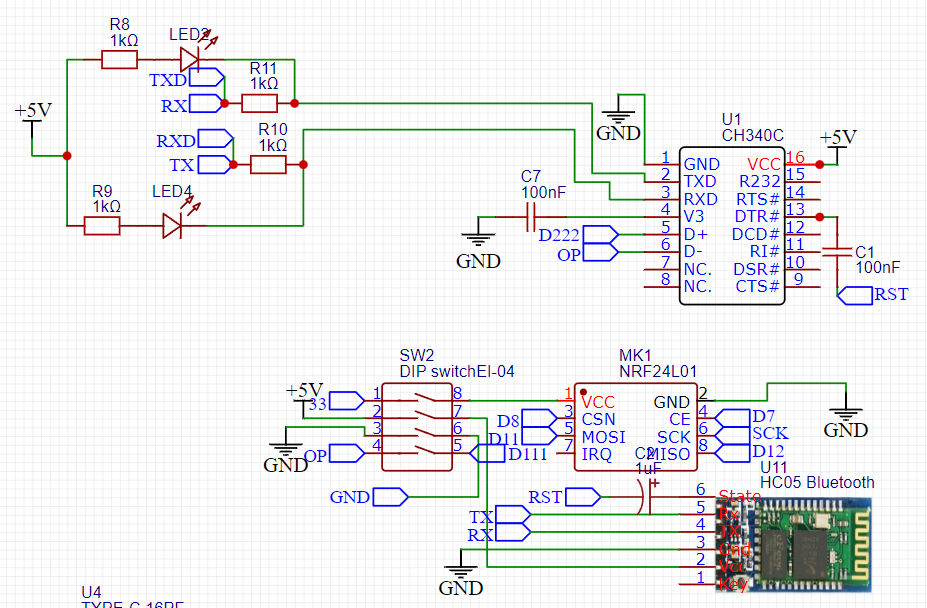Click the D12 net port at MISO
927x608 pixels.
click(732, 453)
